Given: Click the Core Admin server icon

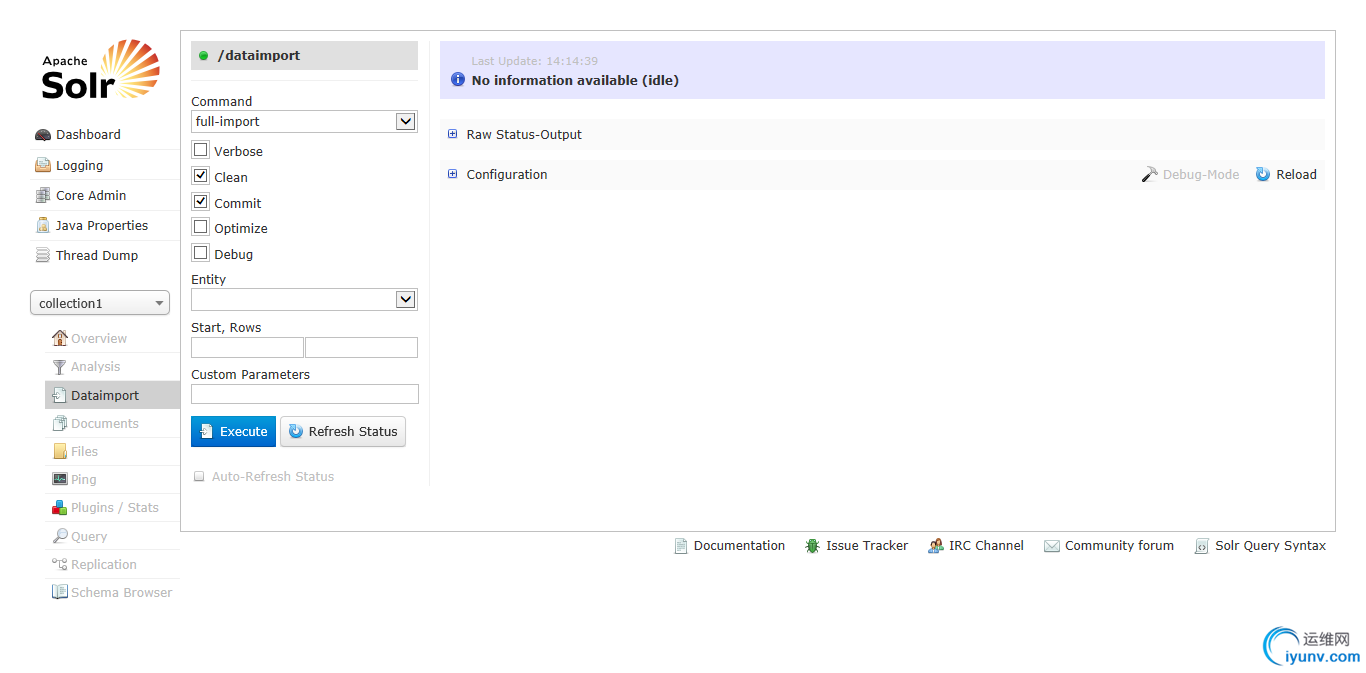Looking at the screenshot, I should (x=43, y=195).
